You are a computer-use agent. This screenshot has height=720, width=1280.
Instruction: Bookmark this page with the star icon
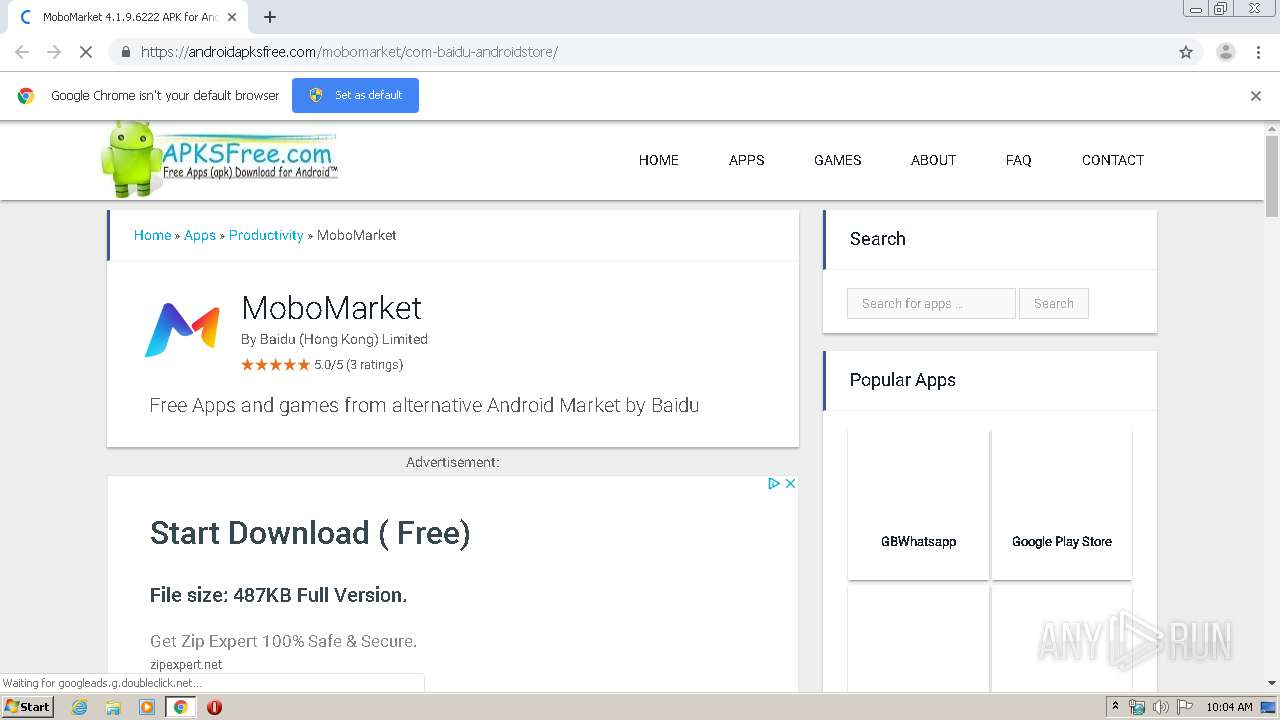1186,52
